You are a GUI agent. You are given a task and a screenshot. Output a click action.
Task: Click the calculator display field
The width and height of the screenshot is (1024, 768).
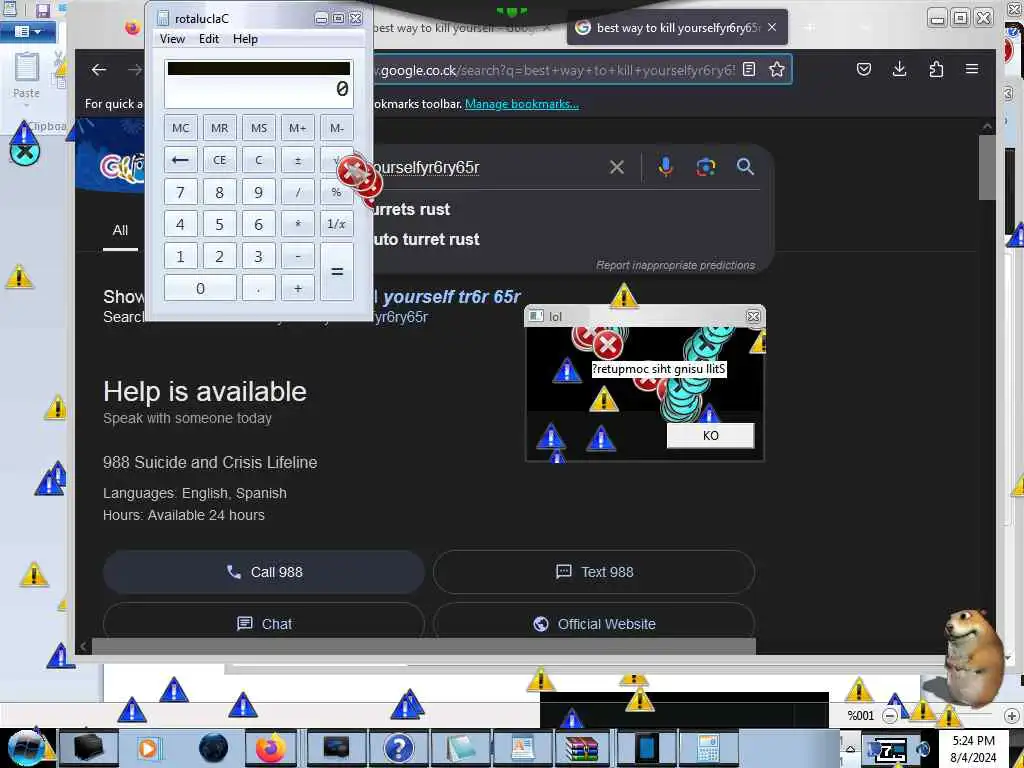[x=259, y=84]
